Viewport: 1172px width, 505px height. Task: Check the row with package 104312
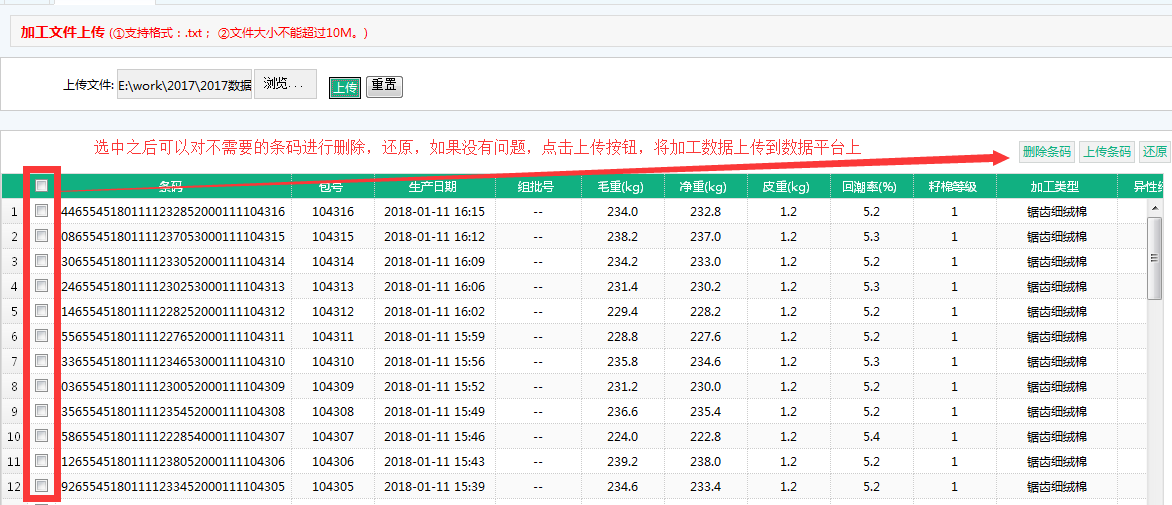[x=42, y=311]
